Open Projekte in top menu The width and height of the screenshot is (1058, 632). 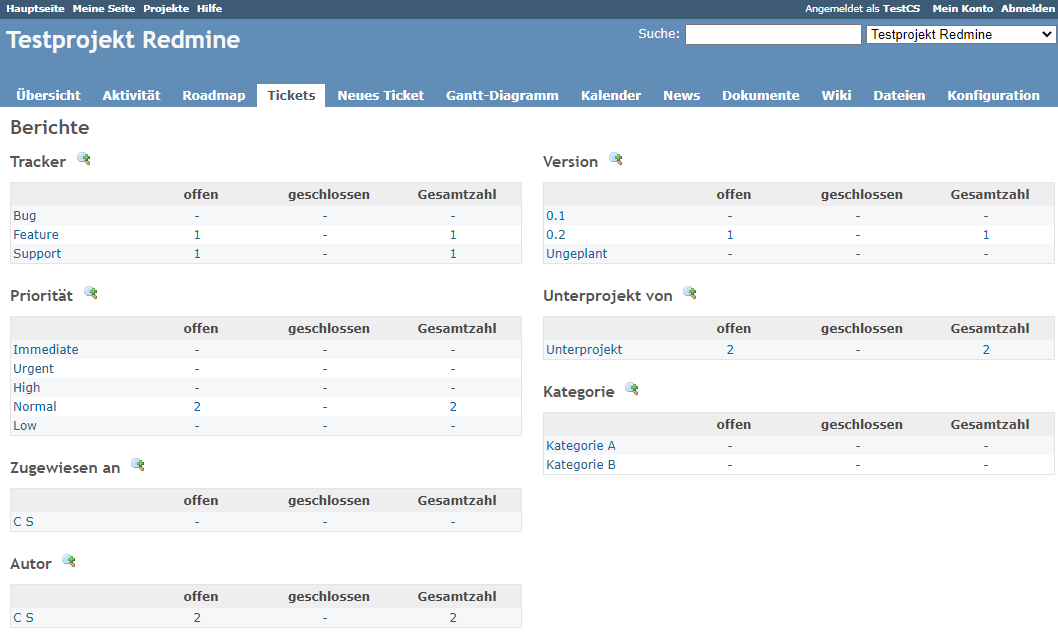166,9
